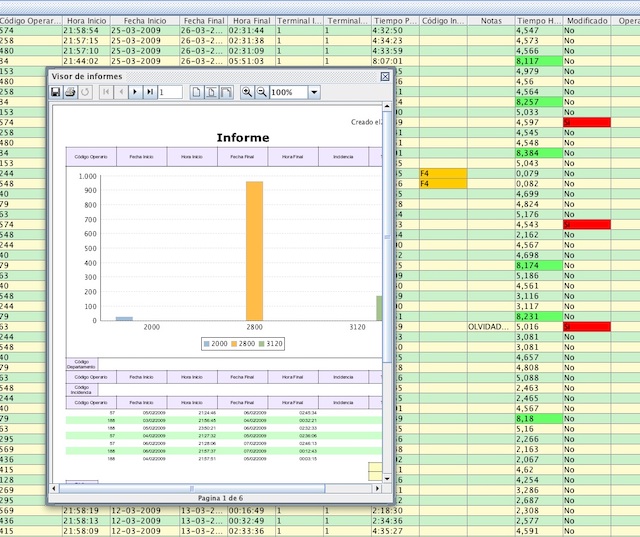This screenshot has height=537, width=640.
Task: Select the first yellow F4 cell
Action: [443, 173]
